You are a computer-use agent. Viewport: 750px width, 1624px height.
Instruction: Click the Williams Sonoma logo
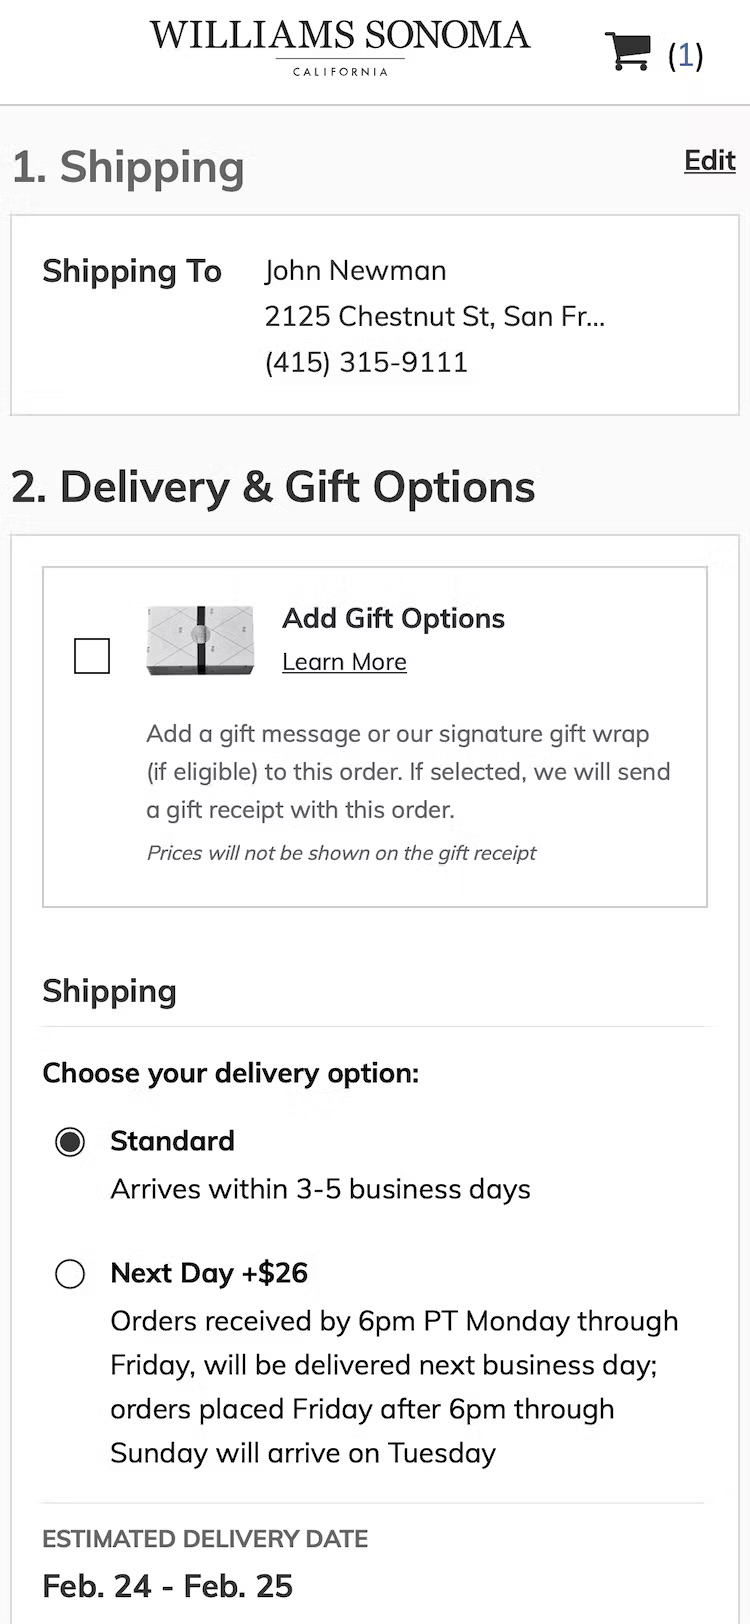click(340, 45)
